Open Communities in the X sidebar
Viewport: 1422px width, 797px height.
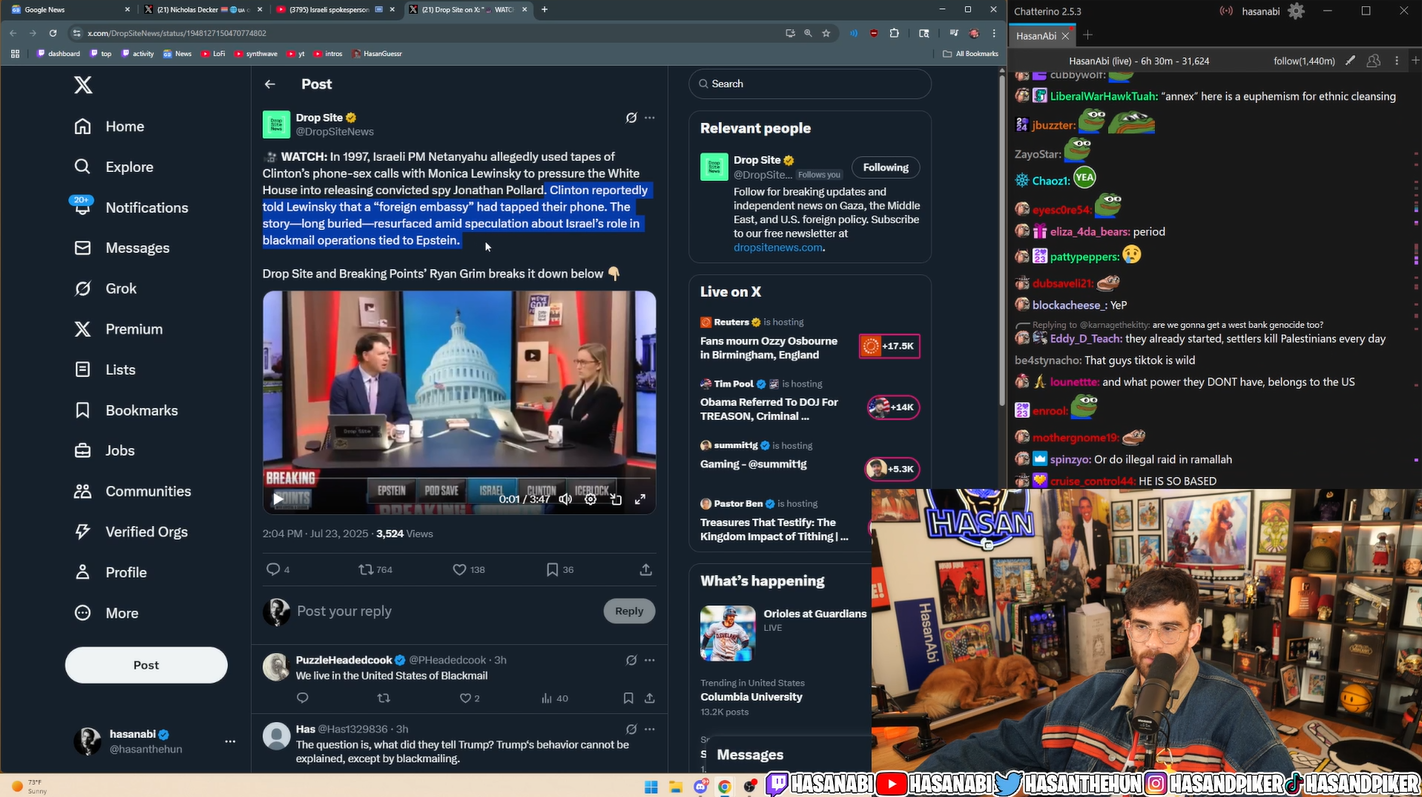tap(132, 491)
